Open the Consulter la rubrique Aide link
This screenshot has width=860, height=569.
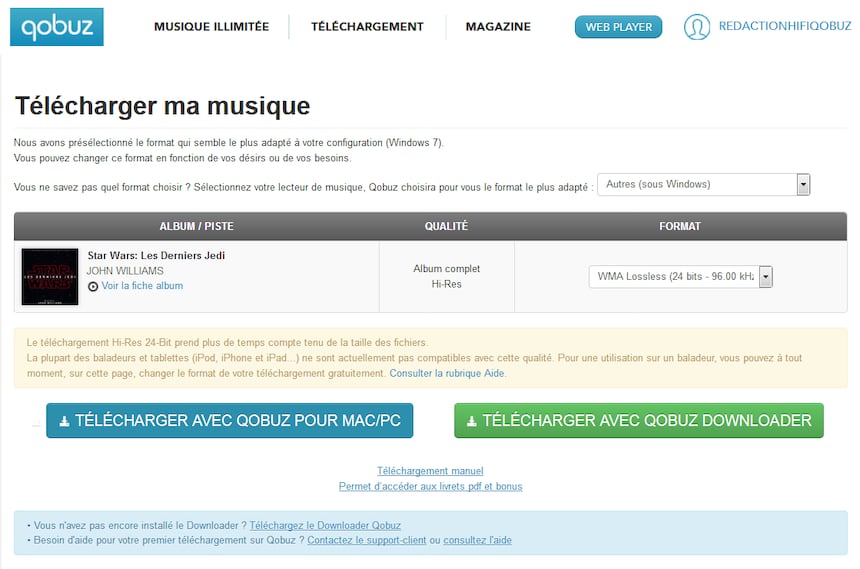click(447, 373)
